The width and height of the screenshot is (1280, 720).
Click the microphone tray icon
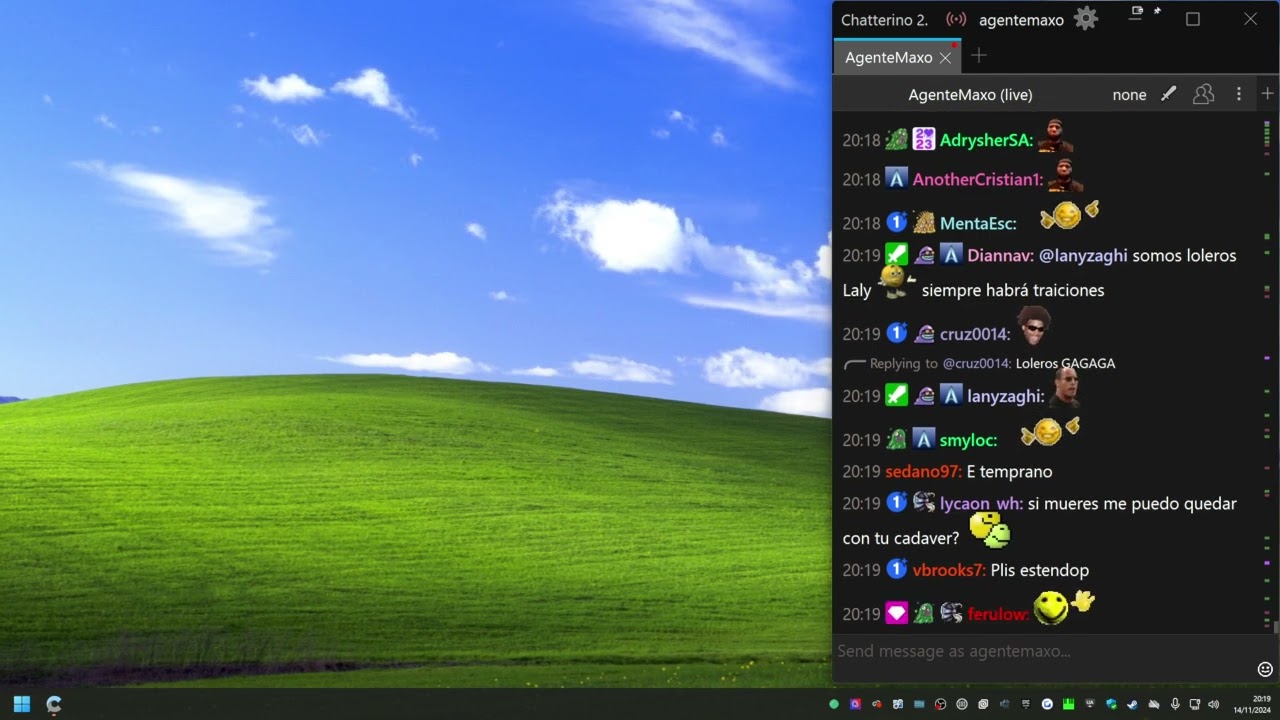1175,704
